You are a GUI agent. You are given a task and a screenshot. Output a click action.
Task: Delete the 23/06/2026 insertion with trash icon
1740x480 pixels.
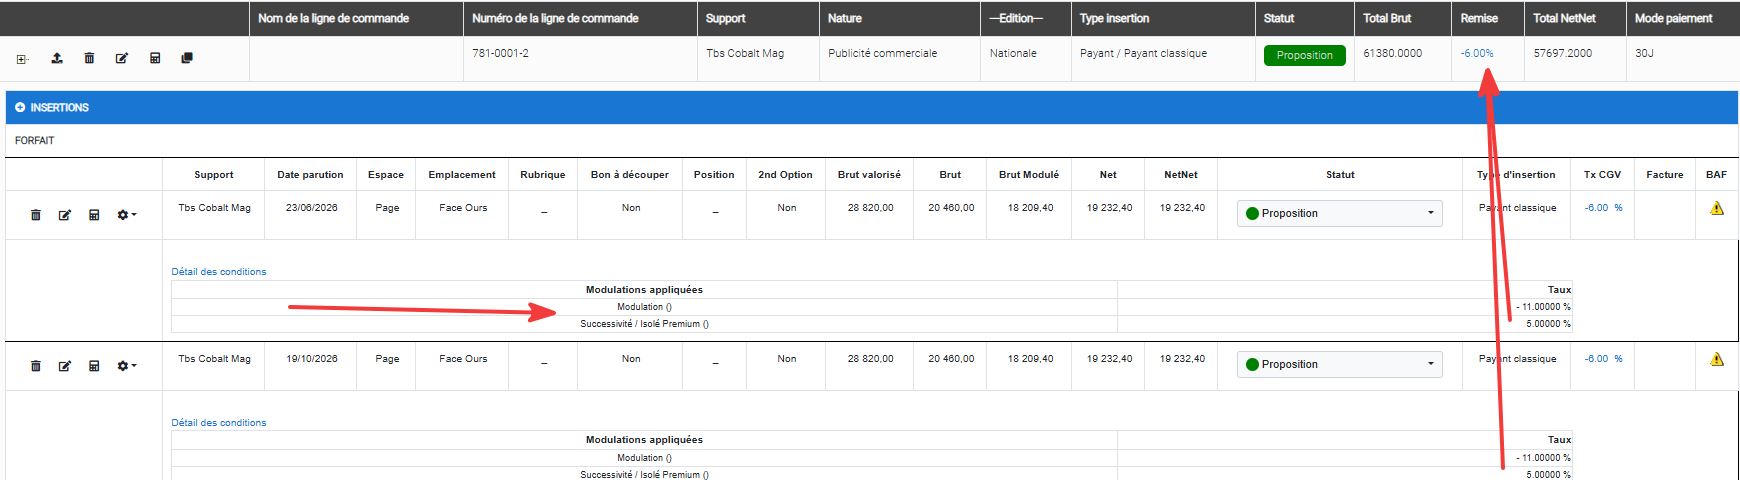(36, 215)
